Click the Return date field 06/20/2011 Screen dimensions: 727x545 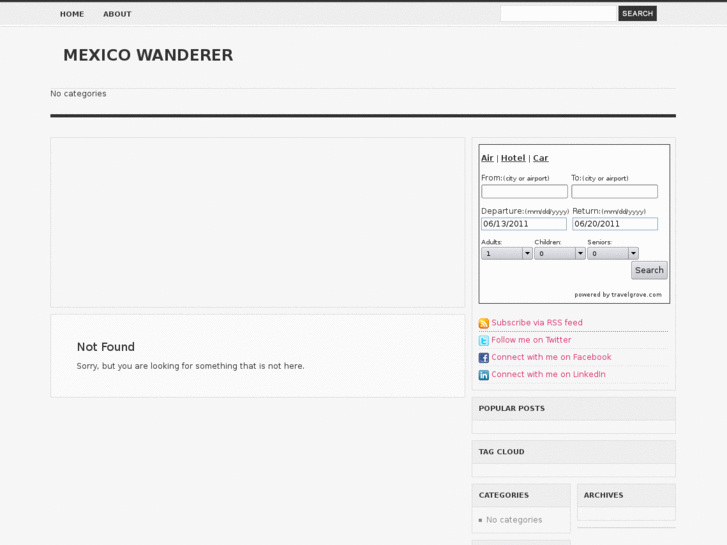615,224
